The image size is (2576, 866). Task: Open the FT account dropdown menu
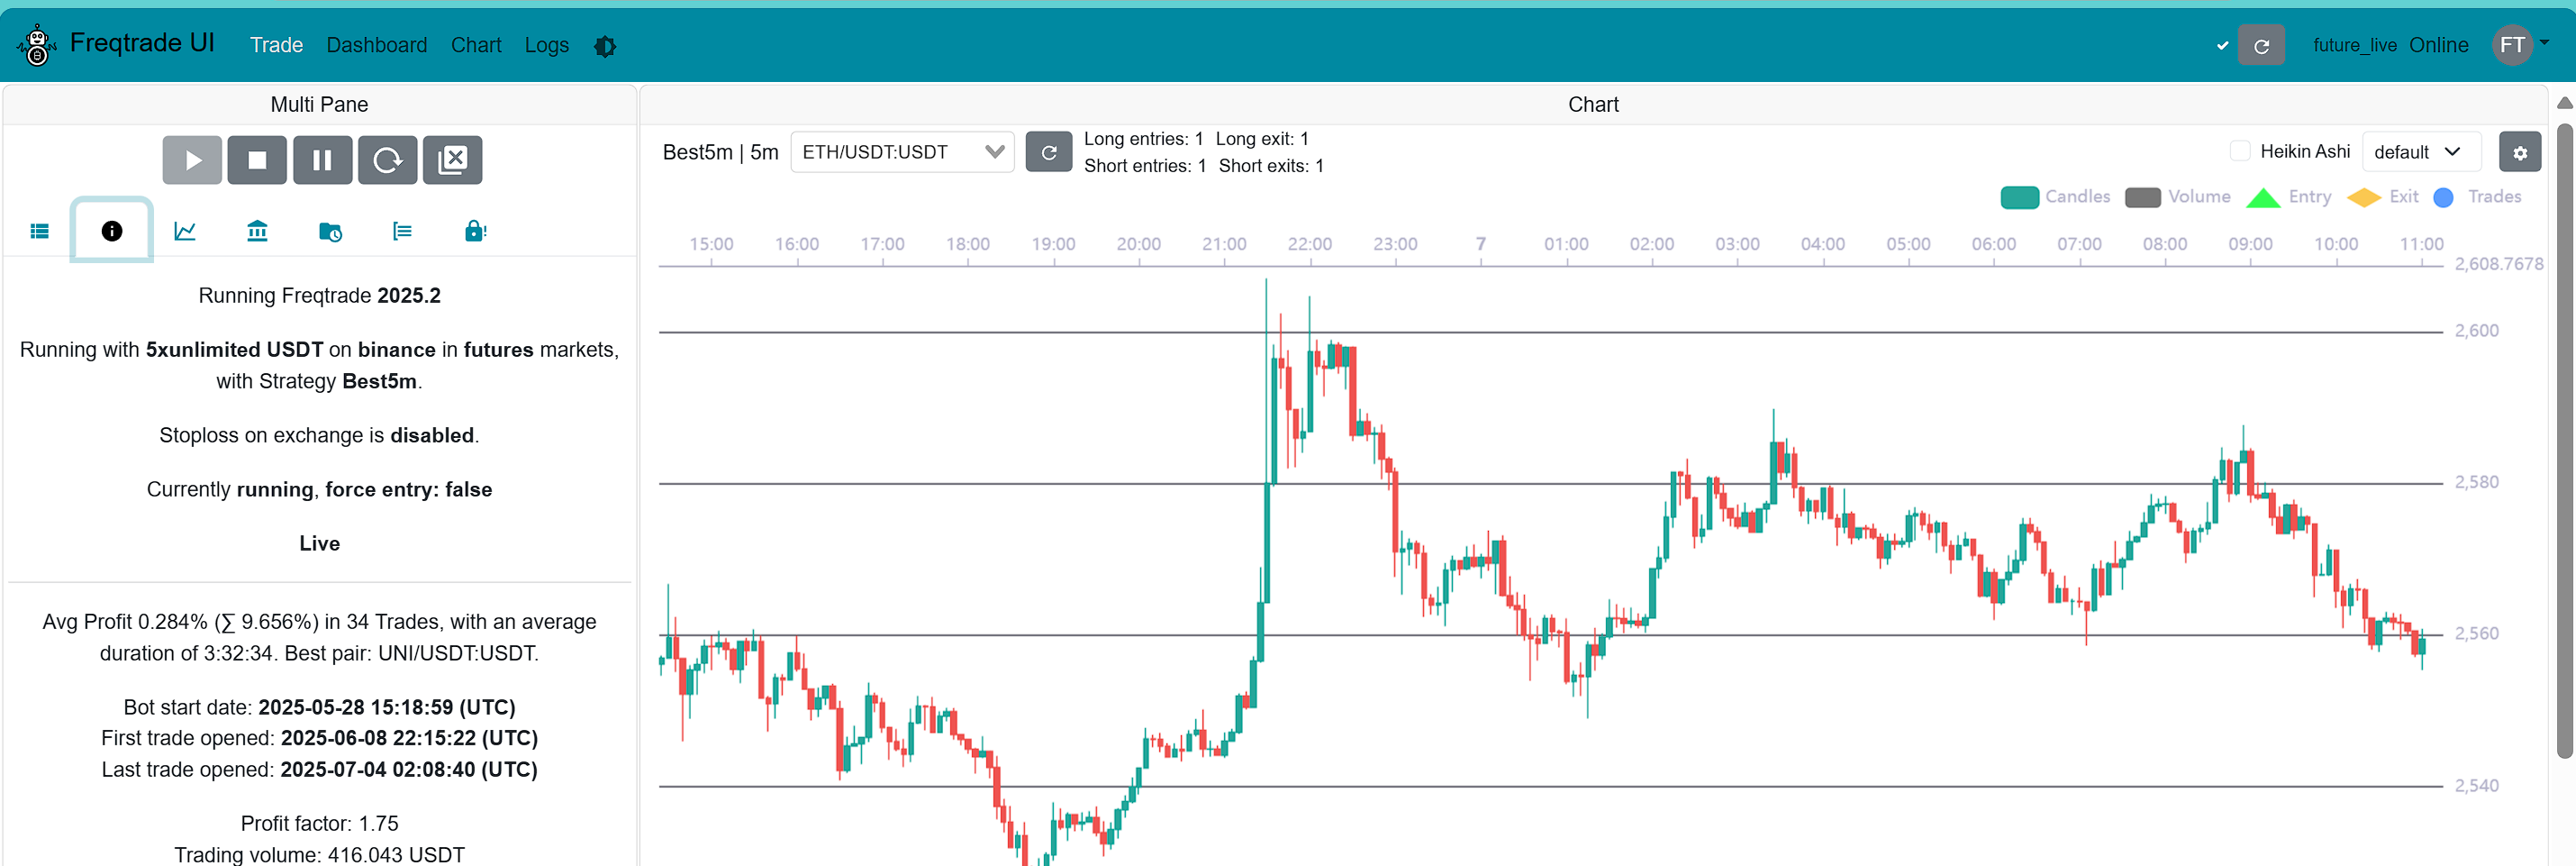2519,45
